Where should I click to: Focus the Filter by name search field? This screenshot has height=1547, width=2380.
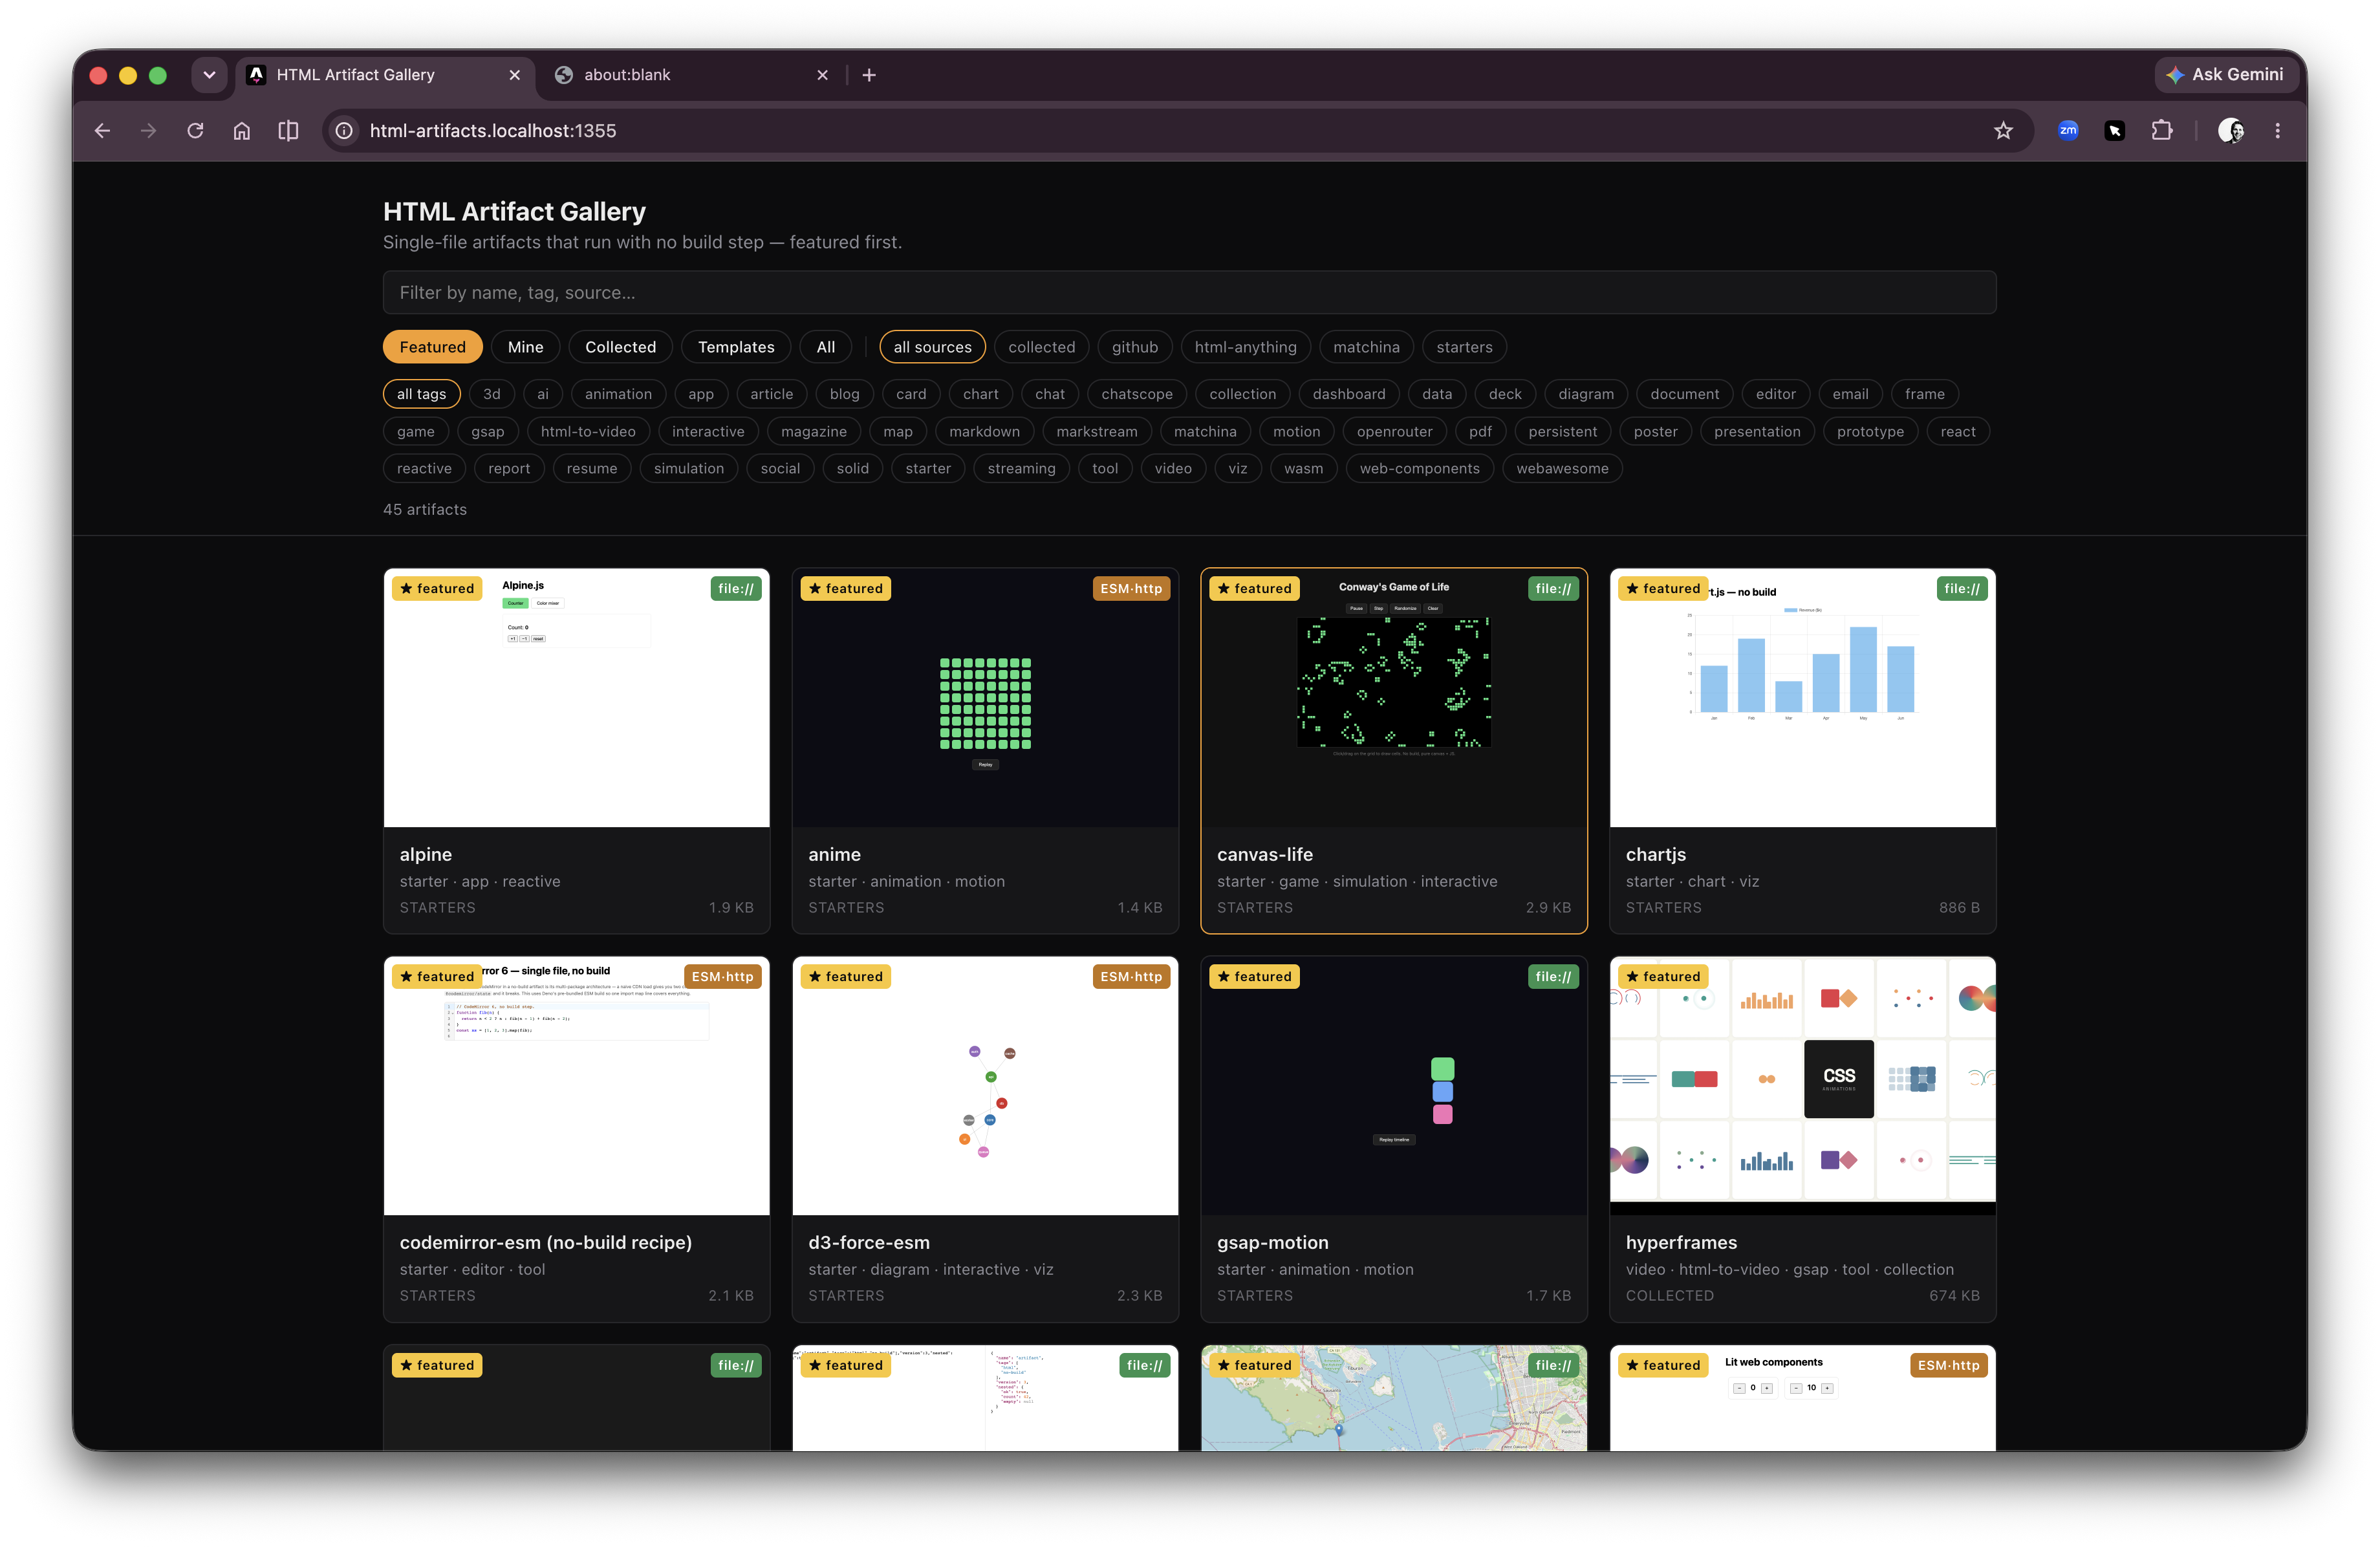coord(1189,293)
